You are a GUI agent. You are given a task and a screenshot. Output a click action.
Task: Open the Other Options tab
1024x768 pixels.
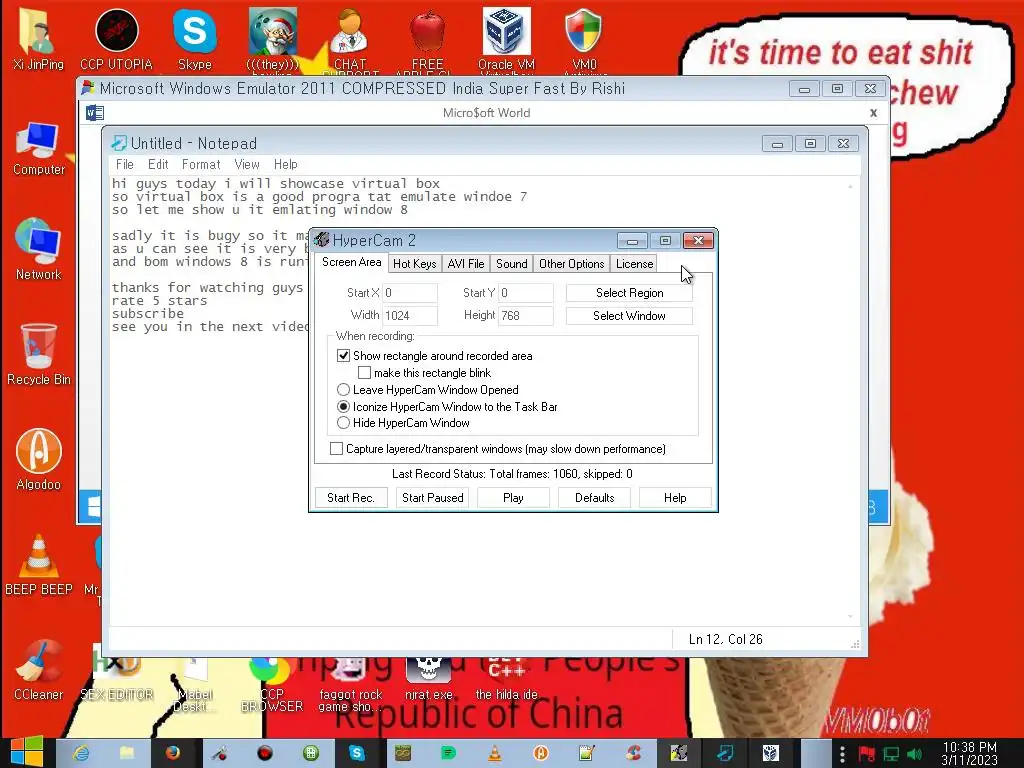pyautogui.click(x=571, y=264)
